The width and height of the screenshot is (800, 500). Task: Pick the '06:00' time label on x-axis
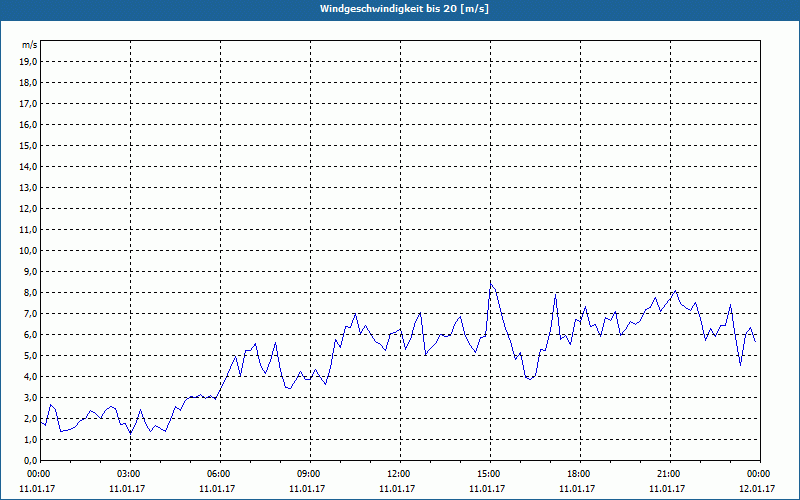(220, 474)
